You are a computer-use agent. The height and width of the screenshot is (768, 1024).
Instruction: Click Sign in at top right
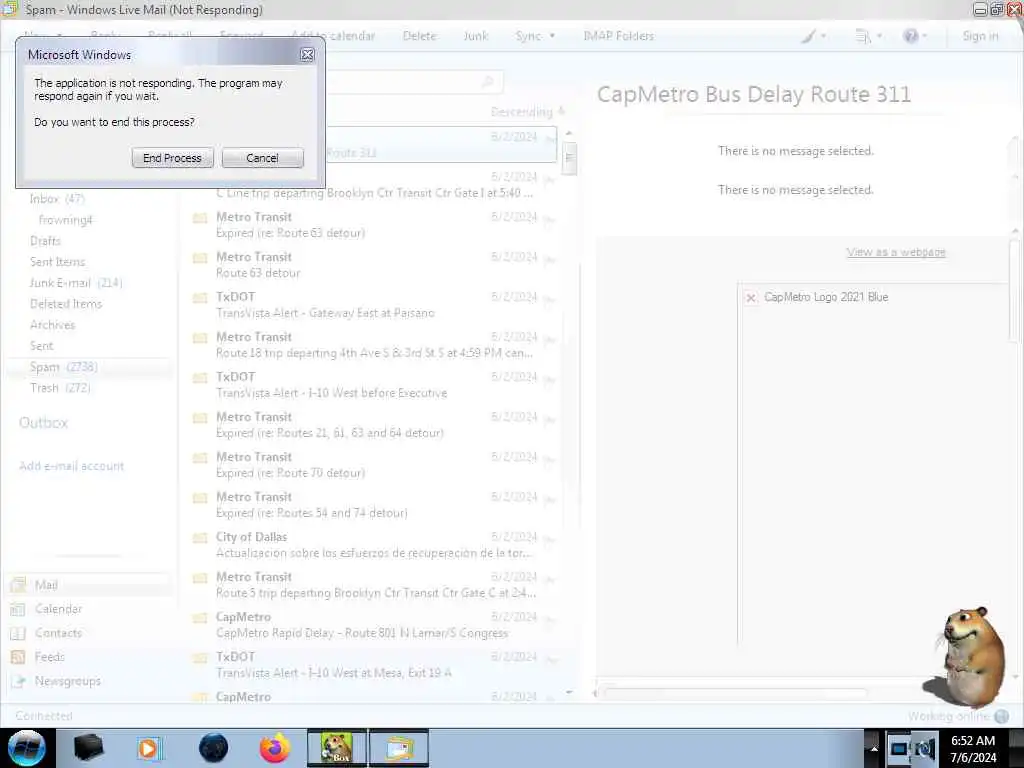pyautogui.click(x=980, y=36)
